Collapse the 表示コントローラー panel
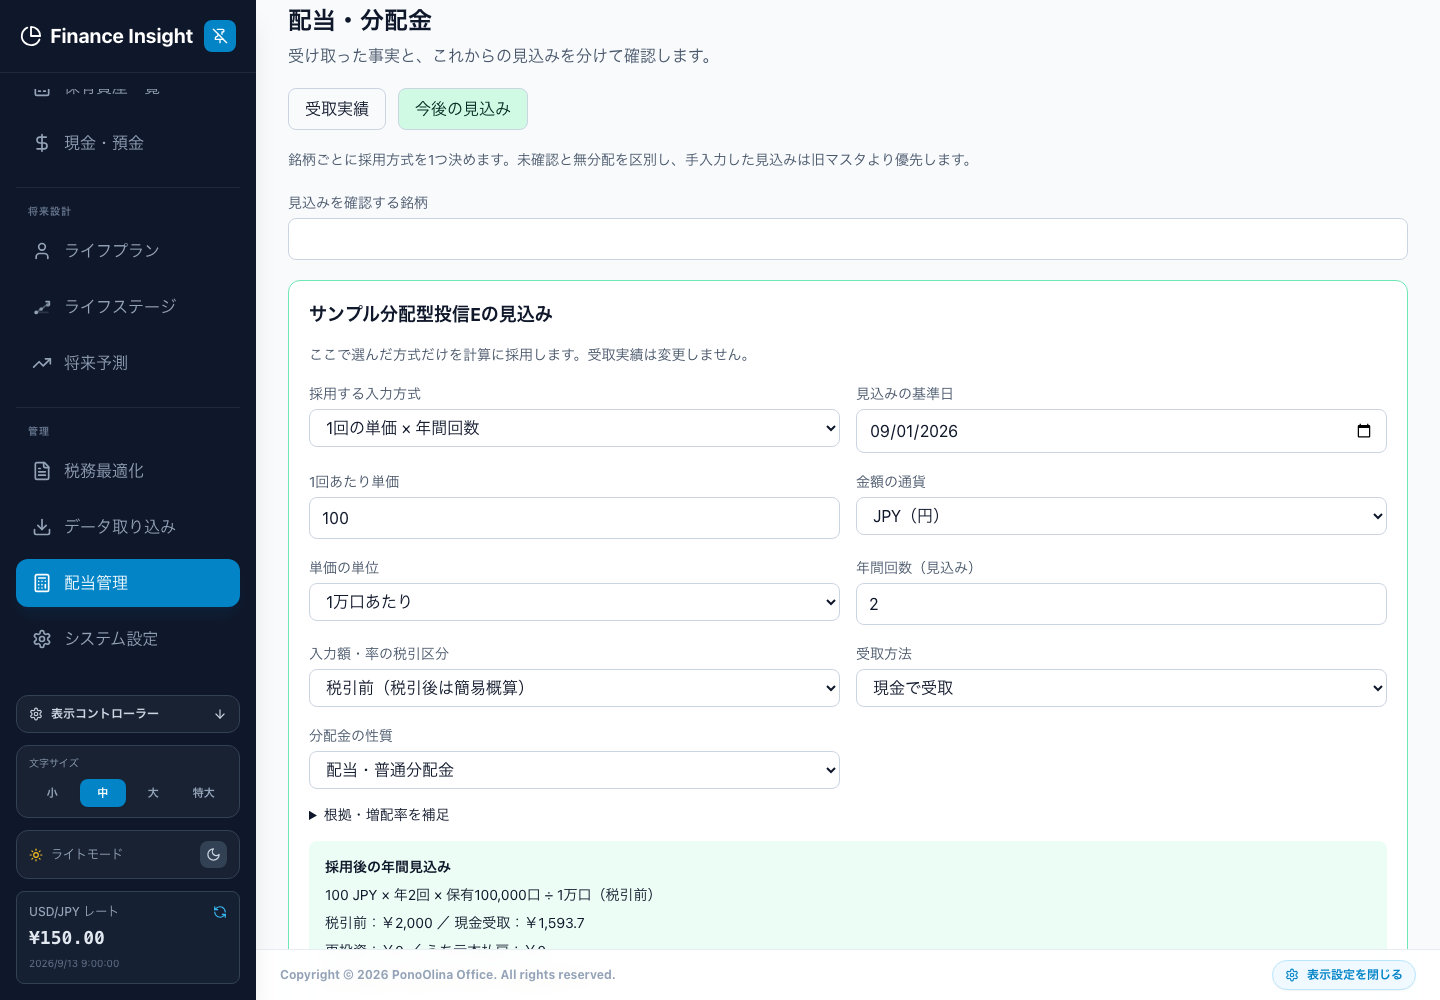Screen dimensions: 1440x1000 [128, 714]
